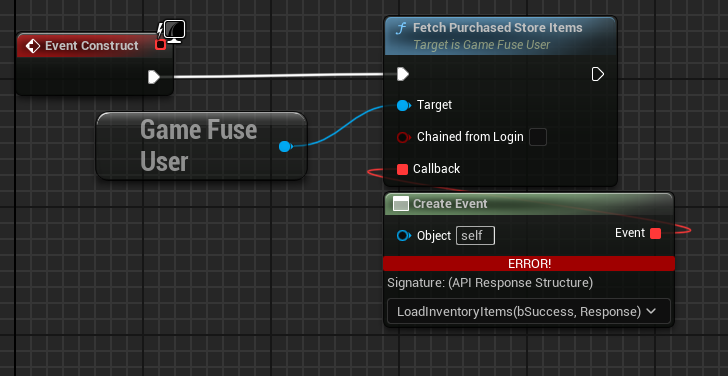The width and height of the screenshot is (728, 376).
Task: Click the ERROR! banner on Create Event
Action: (529, 264)
